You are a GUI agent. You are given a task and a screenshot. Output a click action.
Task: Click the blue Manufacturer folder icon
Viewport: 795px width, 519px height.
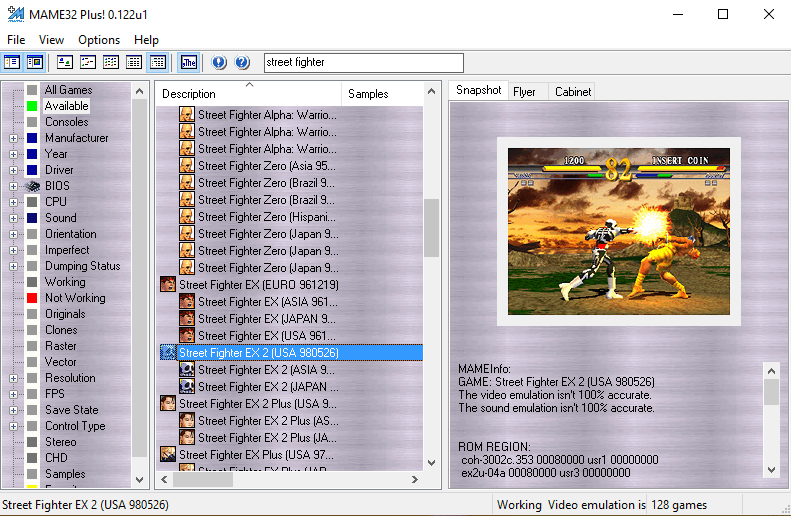pyautogui.click(x=32, y=138)
